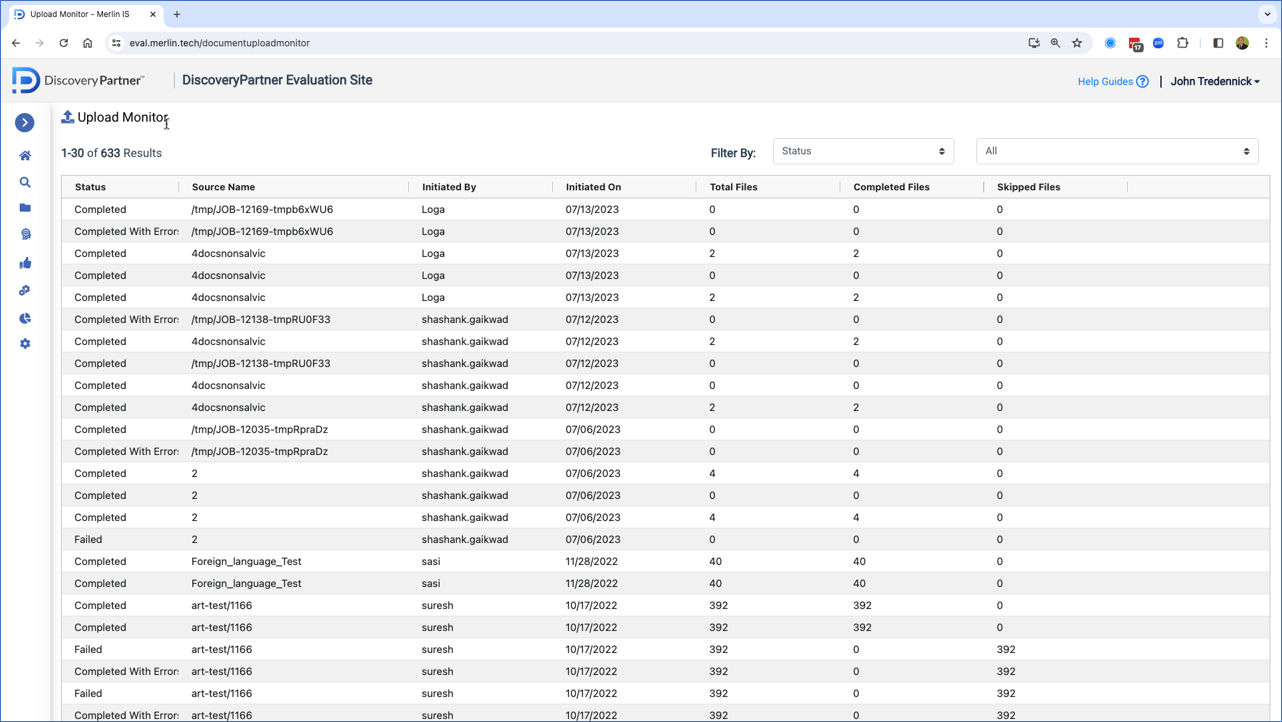
Task: Open settings gear icon in the sidebar
Action: point(25,344)
